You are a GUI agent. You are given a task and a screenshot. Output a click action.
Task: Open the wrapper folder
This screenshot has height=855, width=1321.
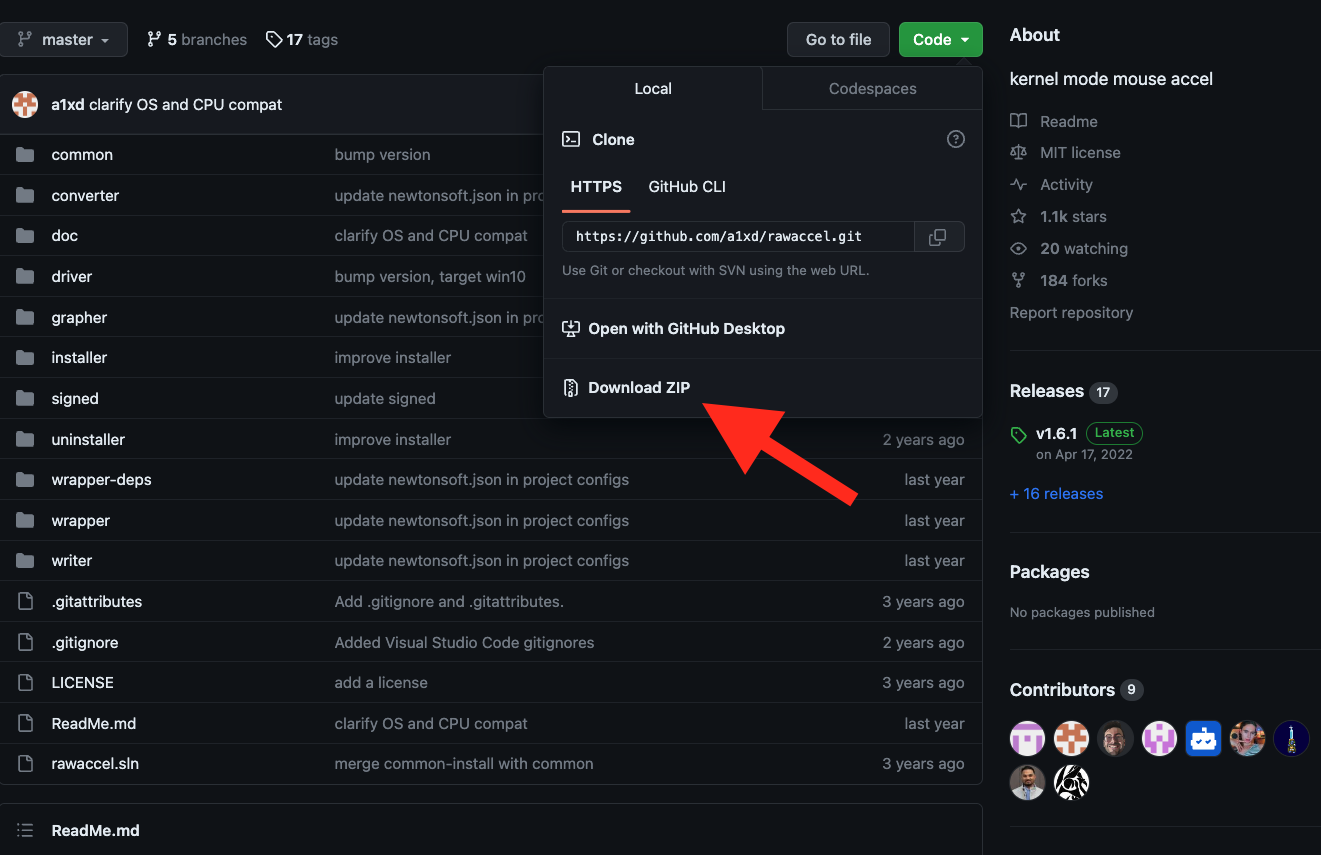coord(81,521)
